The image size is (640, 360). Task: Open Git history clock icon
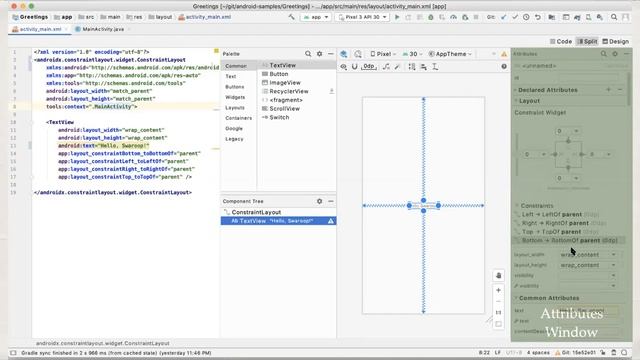pyautogui.click(x=526, y=17)
